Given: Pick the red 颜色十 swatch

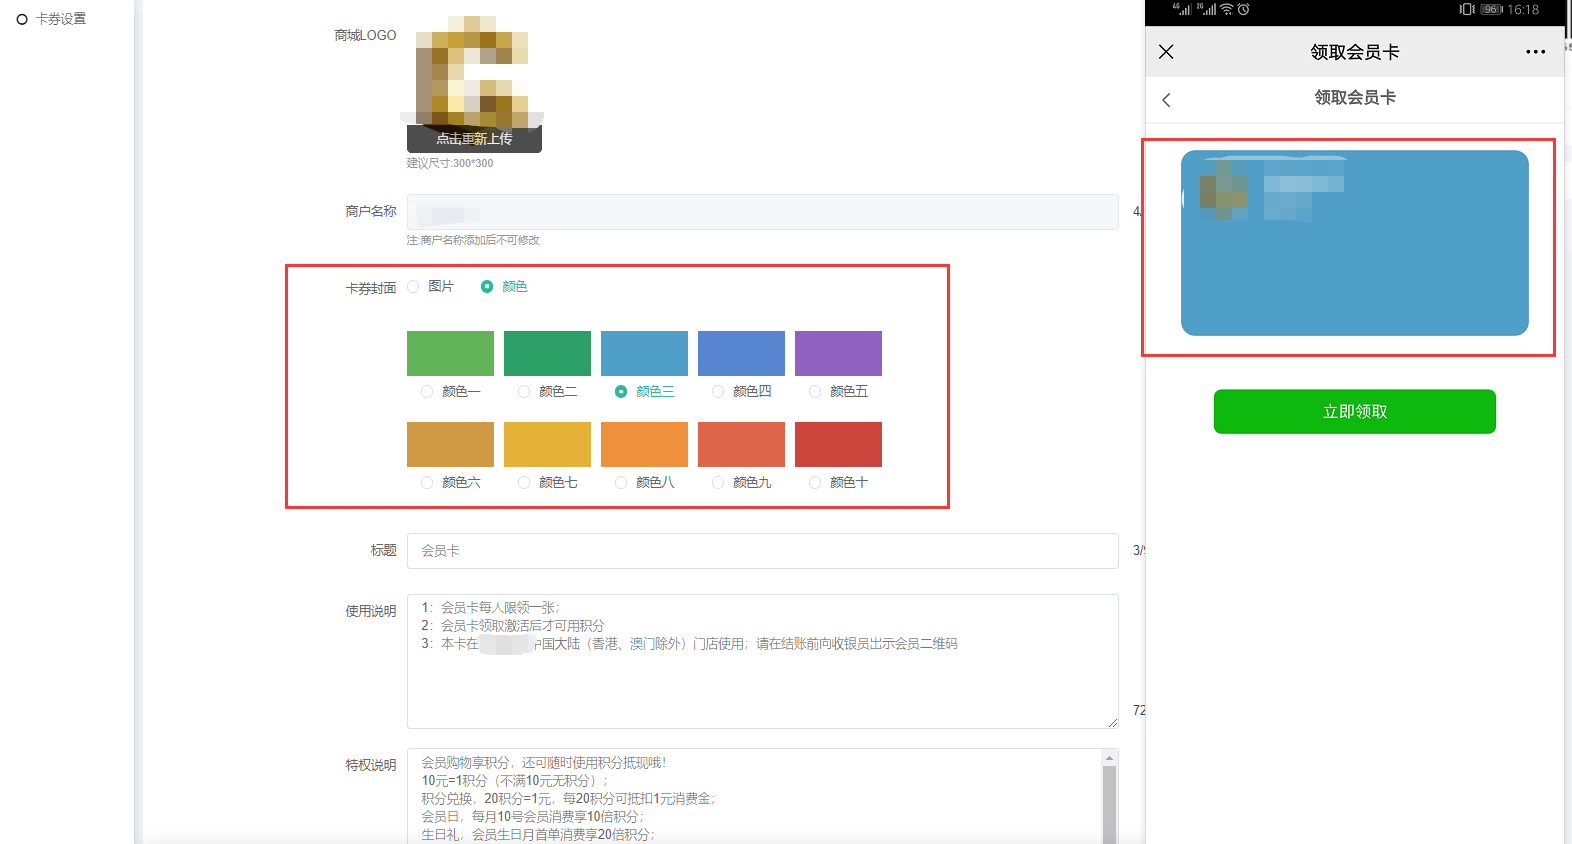Looking at the screenshot, I should 838,444.
